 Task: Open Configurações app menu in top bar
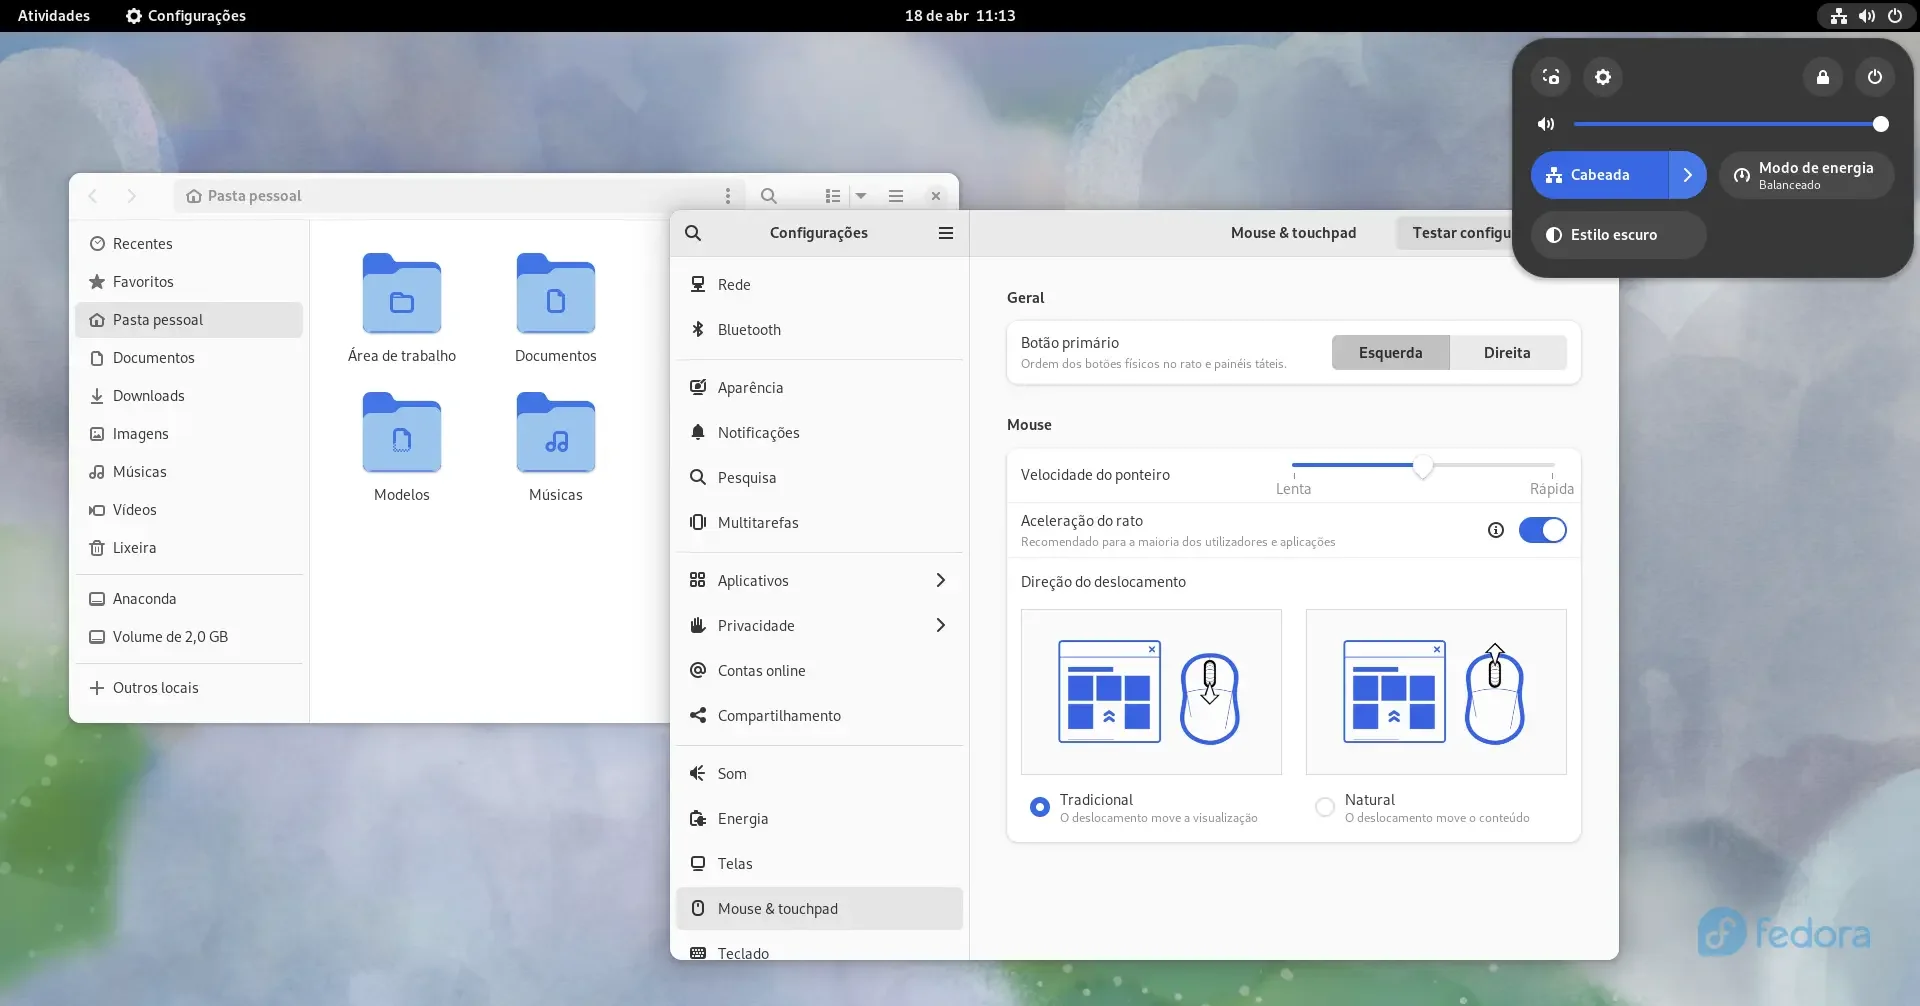(x=186, y=16)
